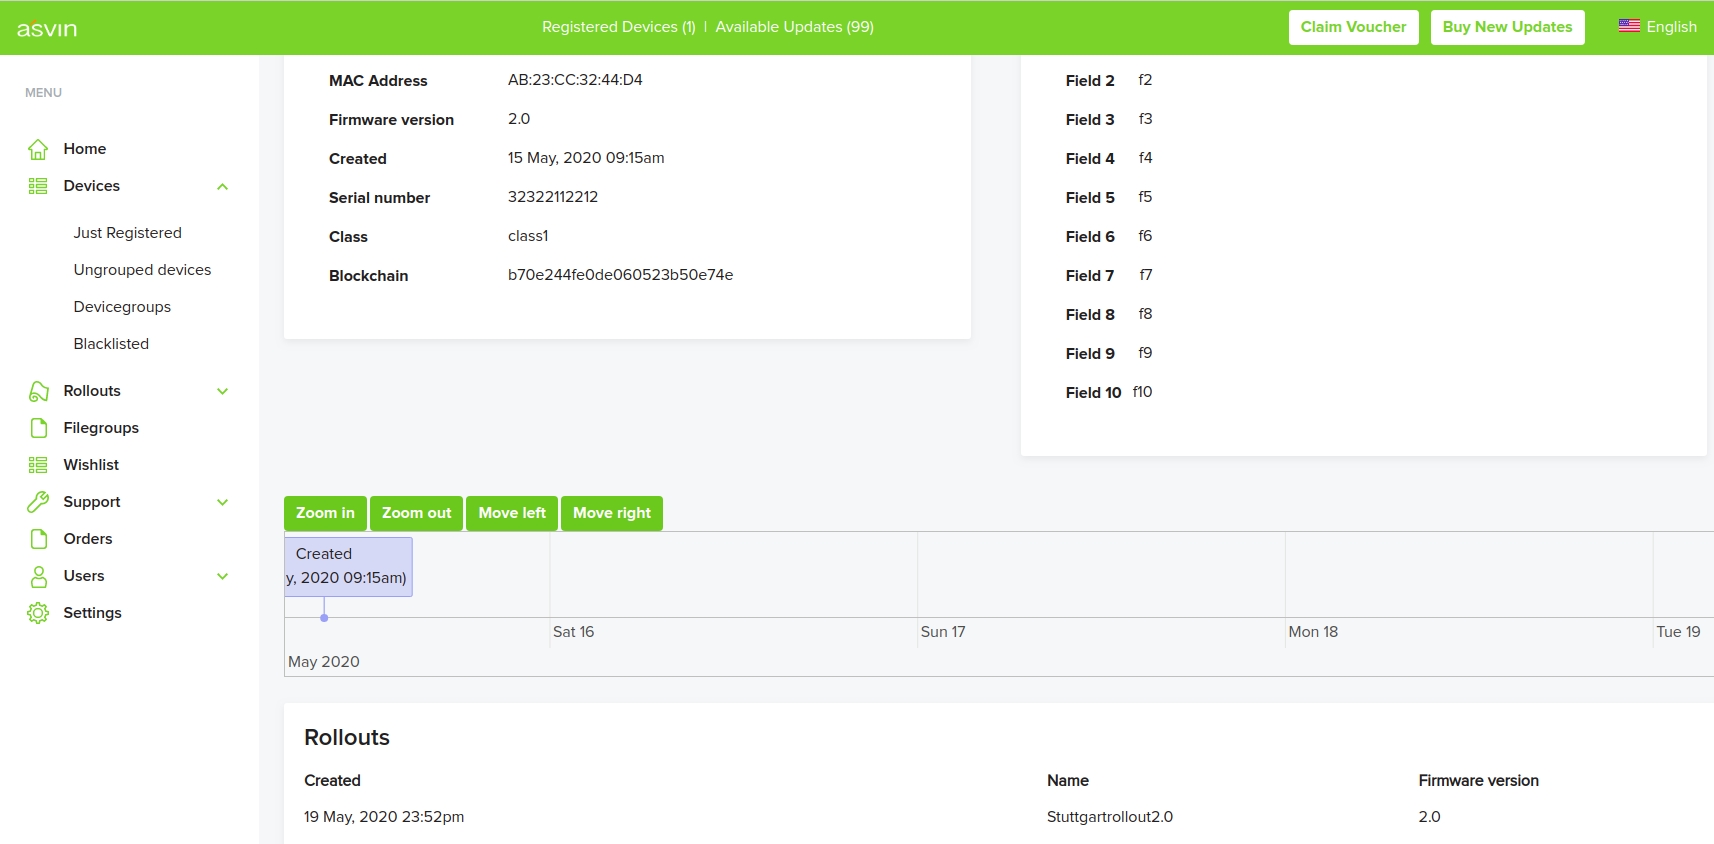Click the Support wrench icon

(38, 502)
